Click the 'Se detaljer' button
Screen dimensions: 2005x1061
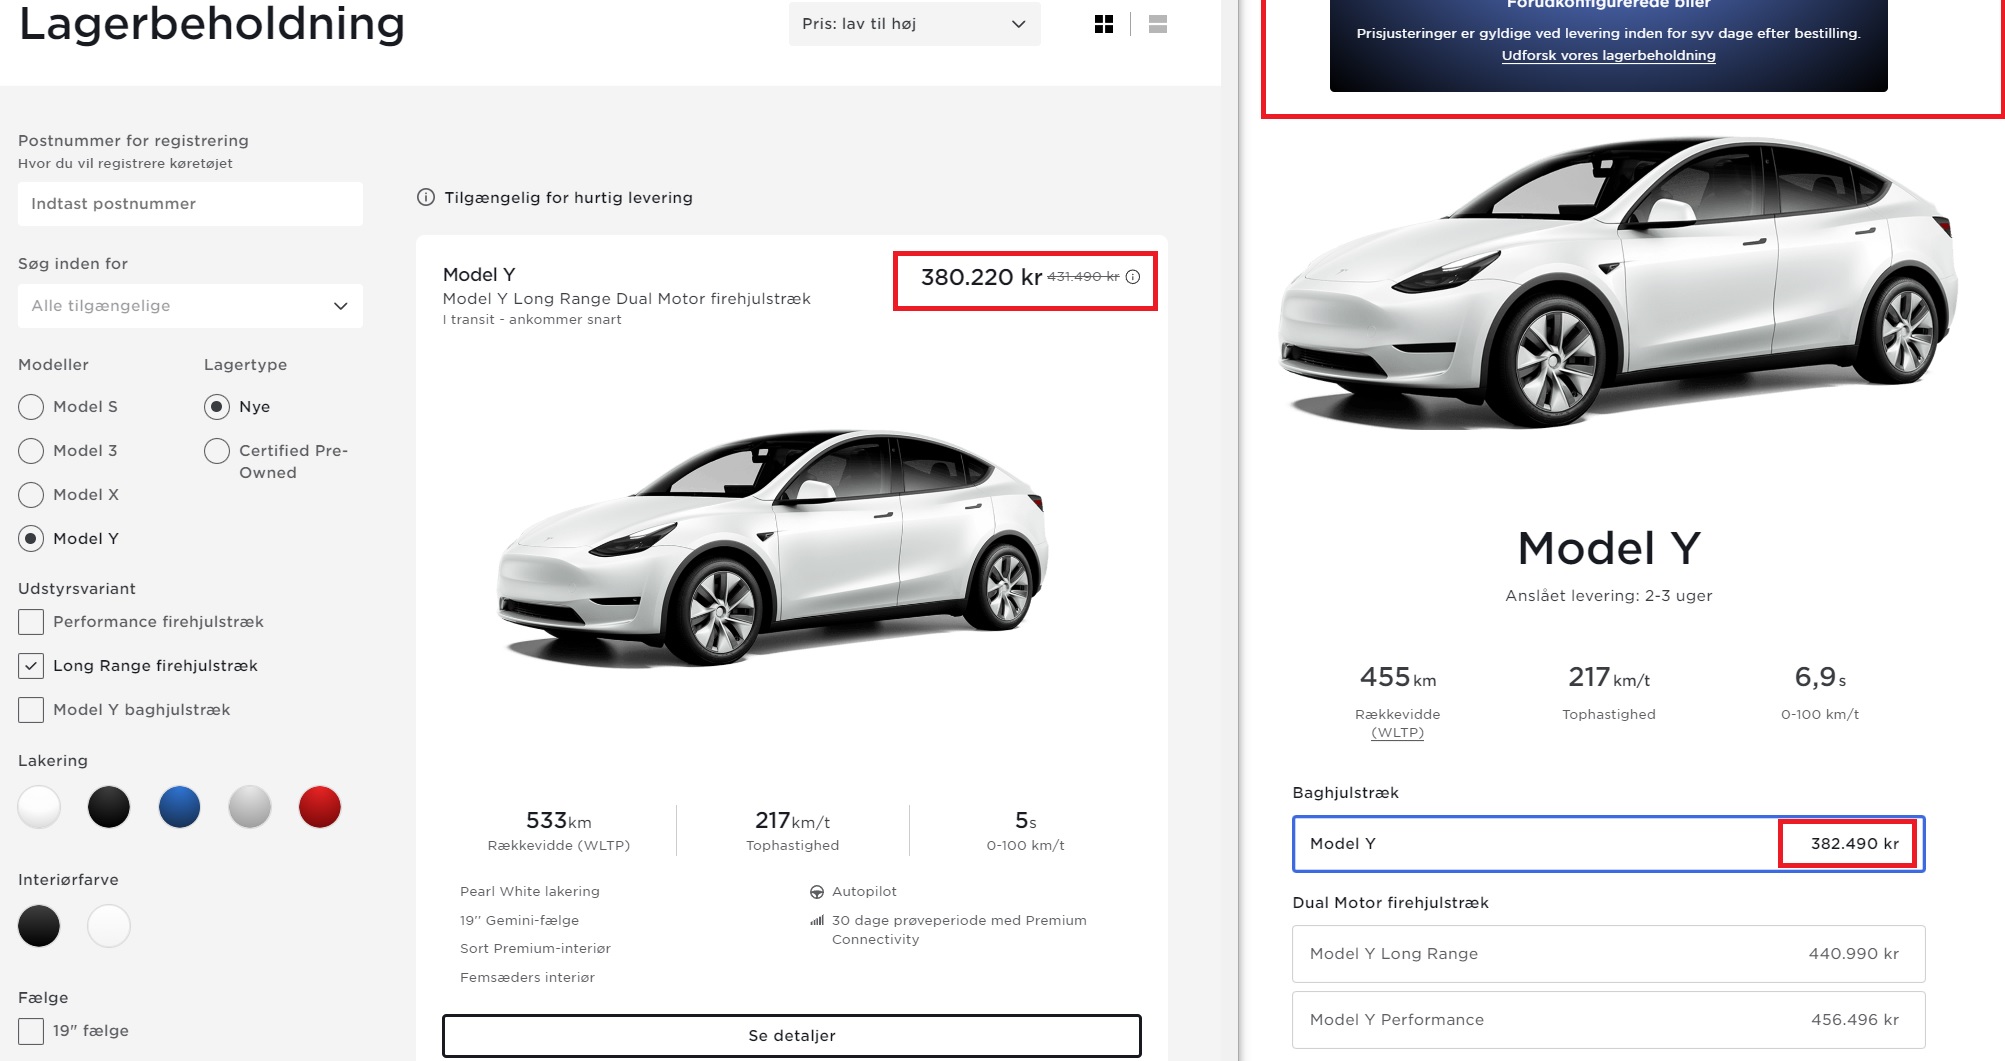(x=791, y=1035)
